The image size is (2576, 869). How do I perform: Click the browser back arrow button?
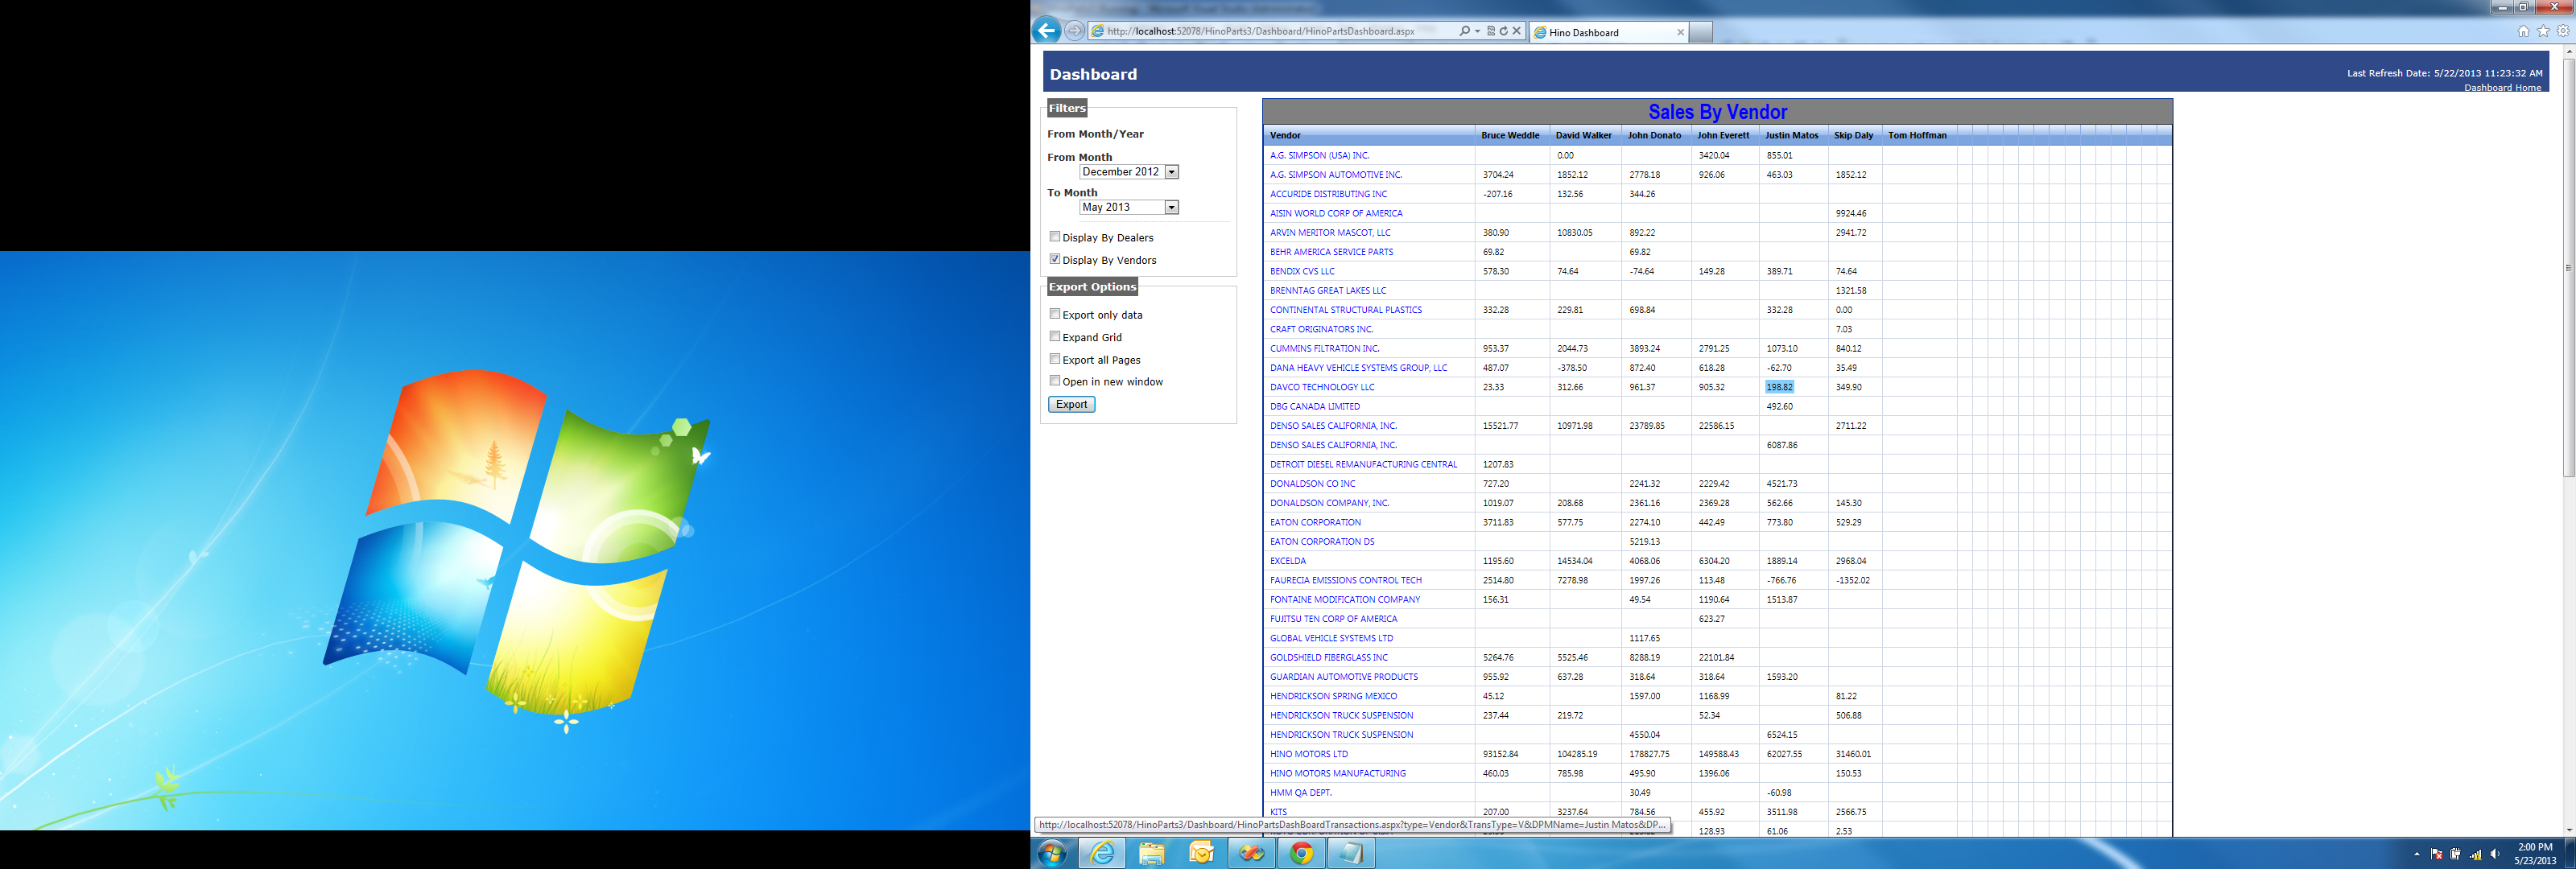point(1046,31)
